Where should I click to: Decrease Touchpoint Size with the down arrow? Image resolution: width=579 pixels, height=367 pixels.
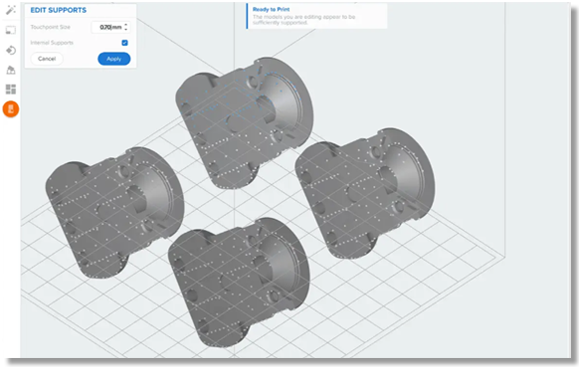click(126, 30)
